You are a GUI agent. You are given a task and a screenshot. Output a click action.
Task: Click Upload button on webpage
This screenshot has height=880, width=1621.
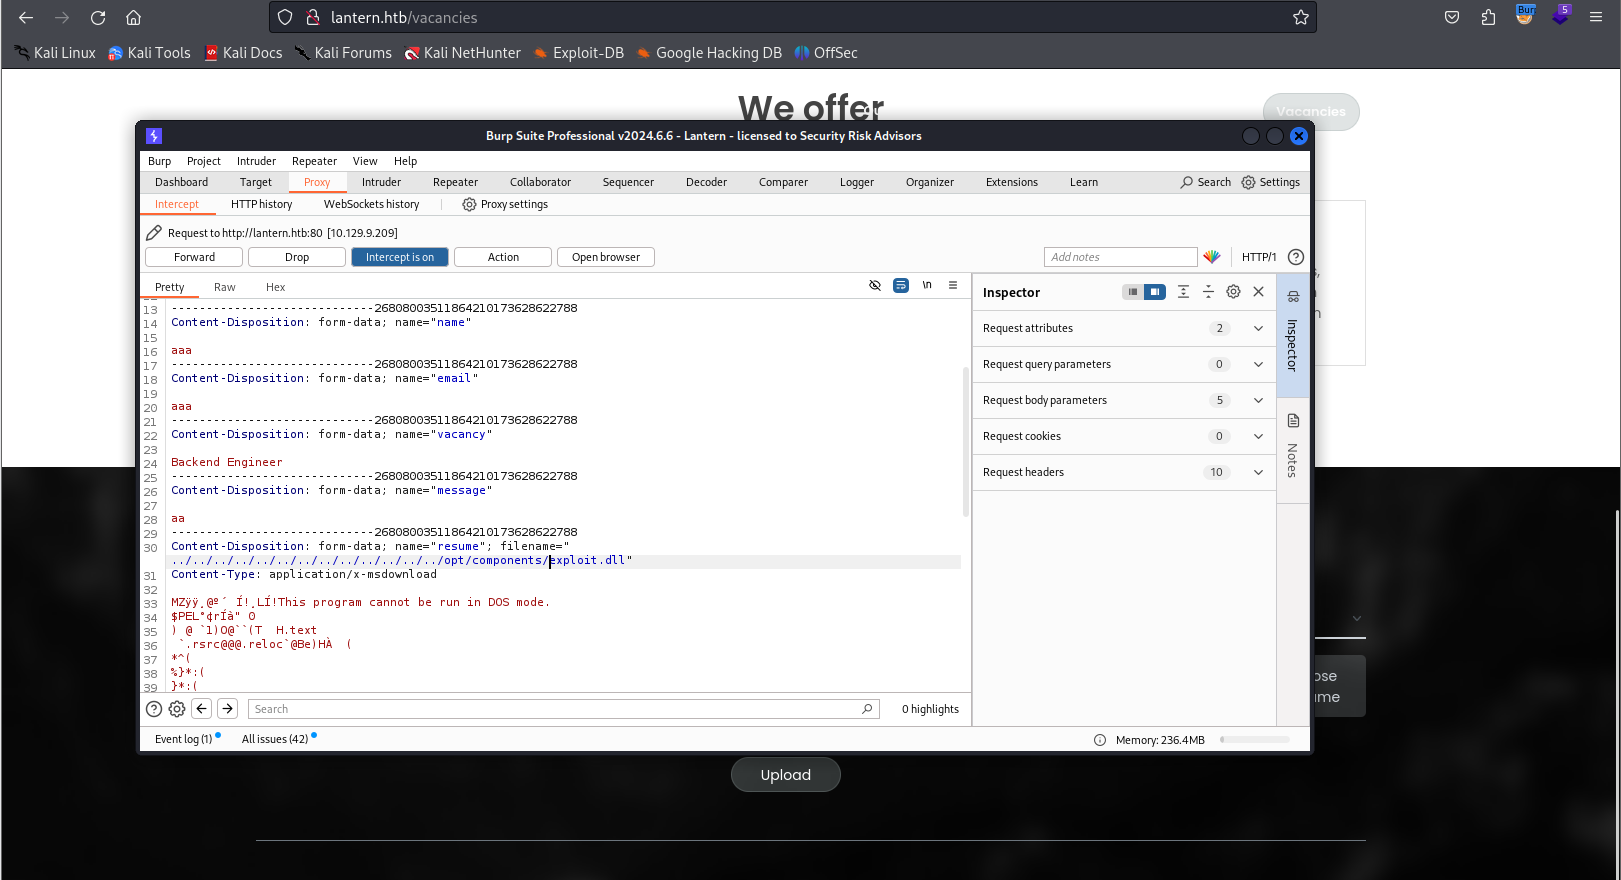786,775
